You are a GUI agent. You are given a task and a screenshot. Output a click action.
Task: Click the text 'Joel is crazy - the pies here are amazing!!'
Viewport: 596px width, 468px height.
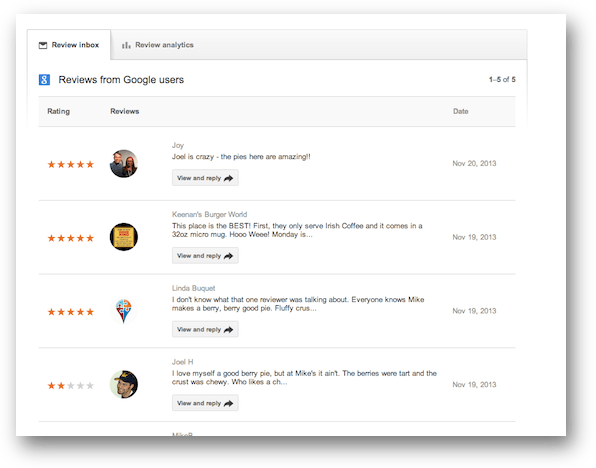(x=241, y=157)
